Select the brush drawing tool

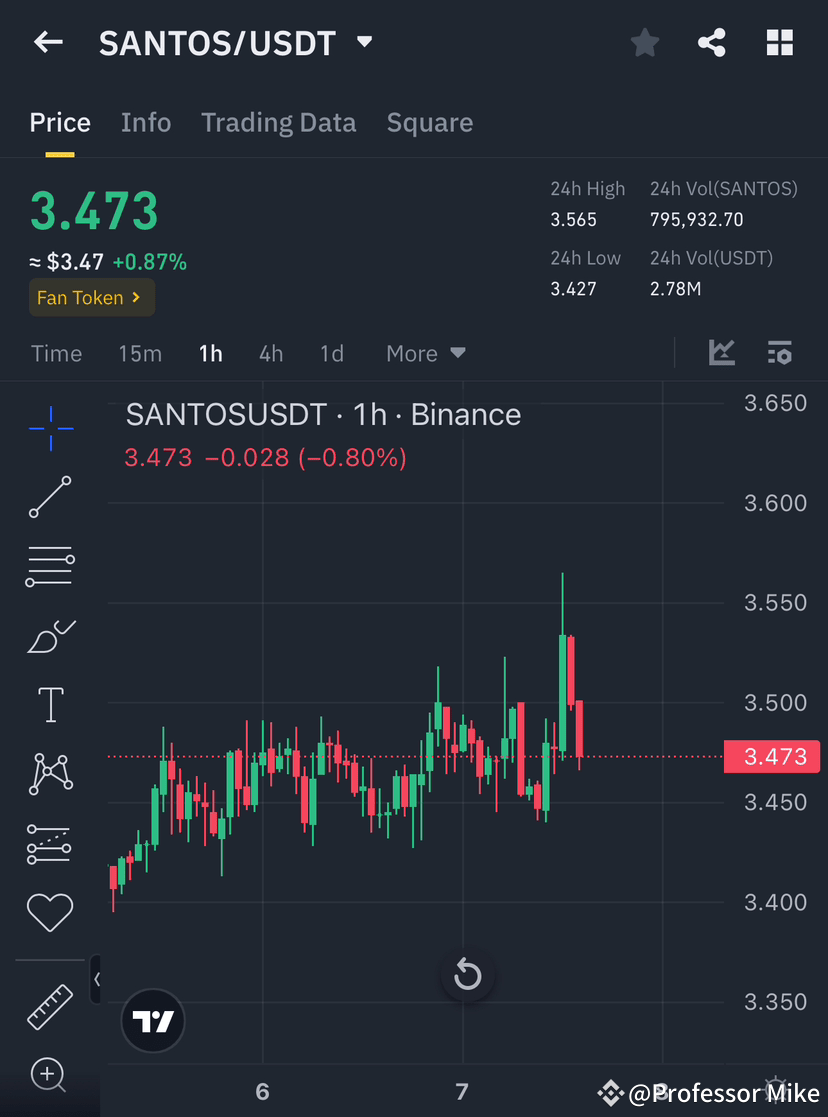(x=50, y=635)
